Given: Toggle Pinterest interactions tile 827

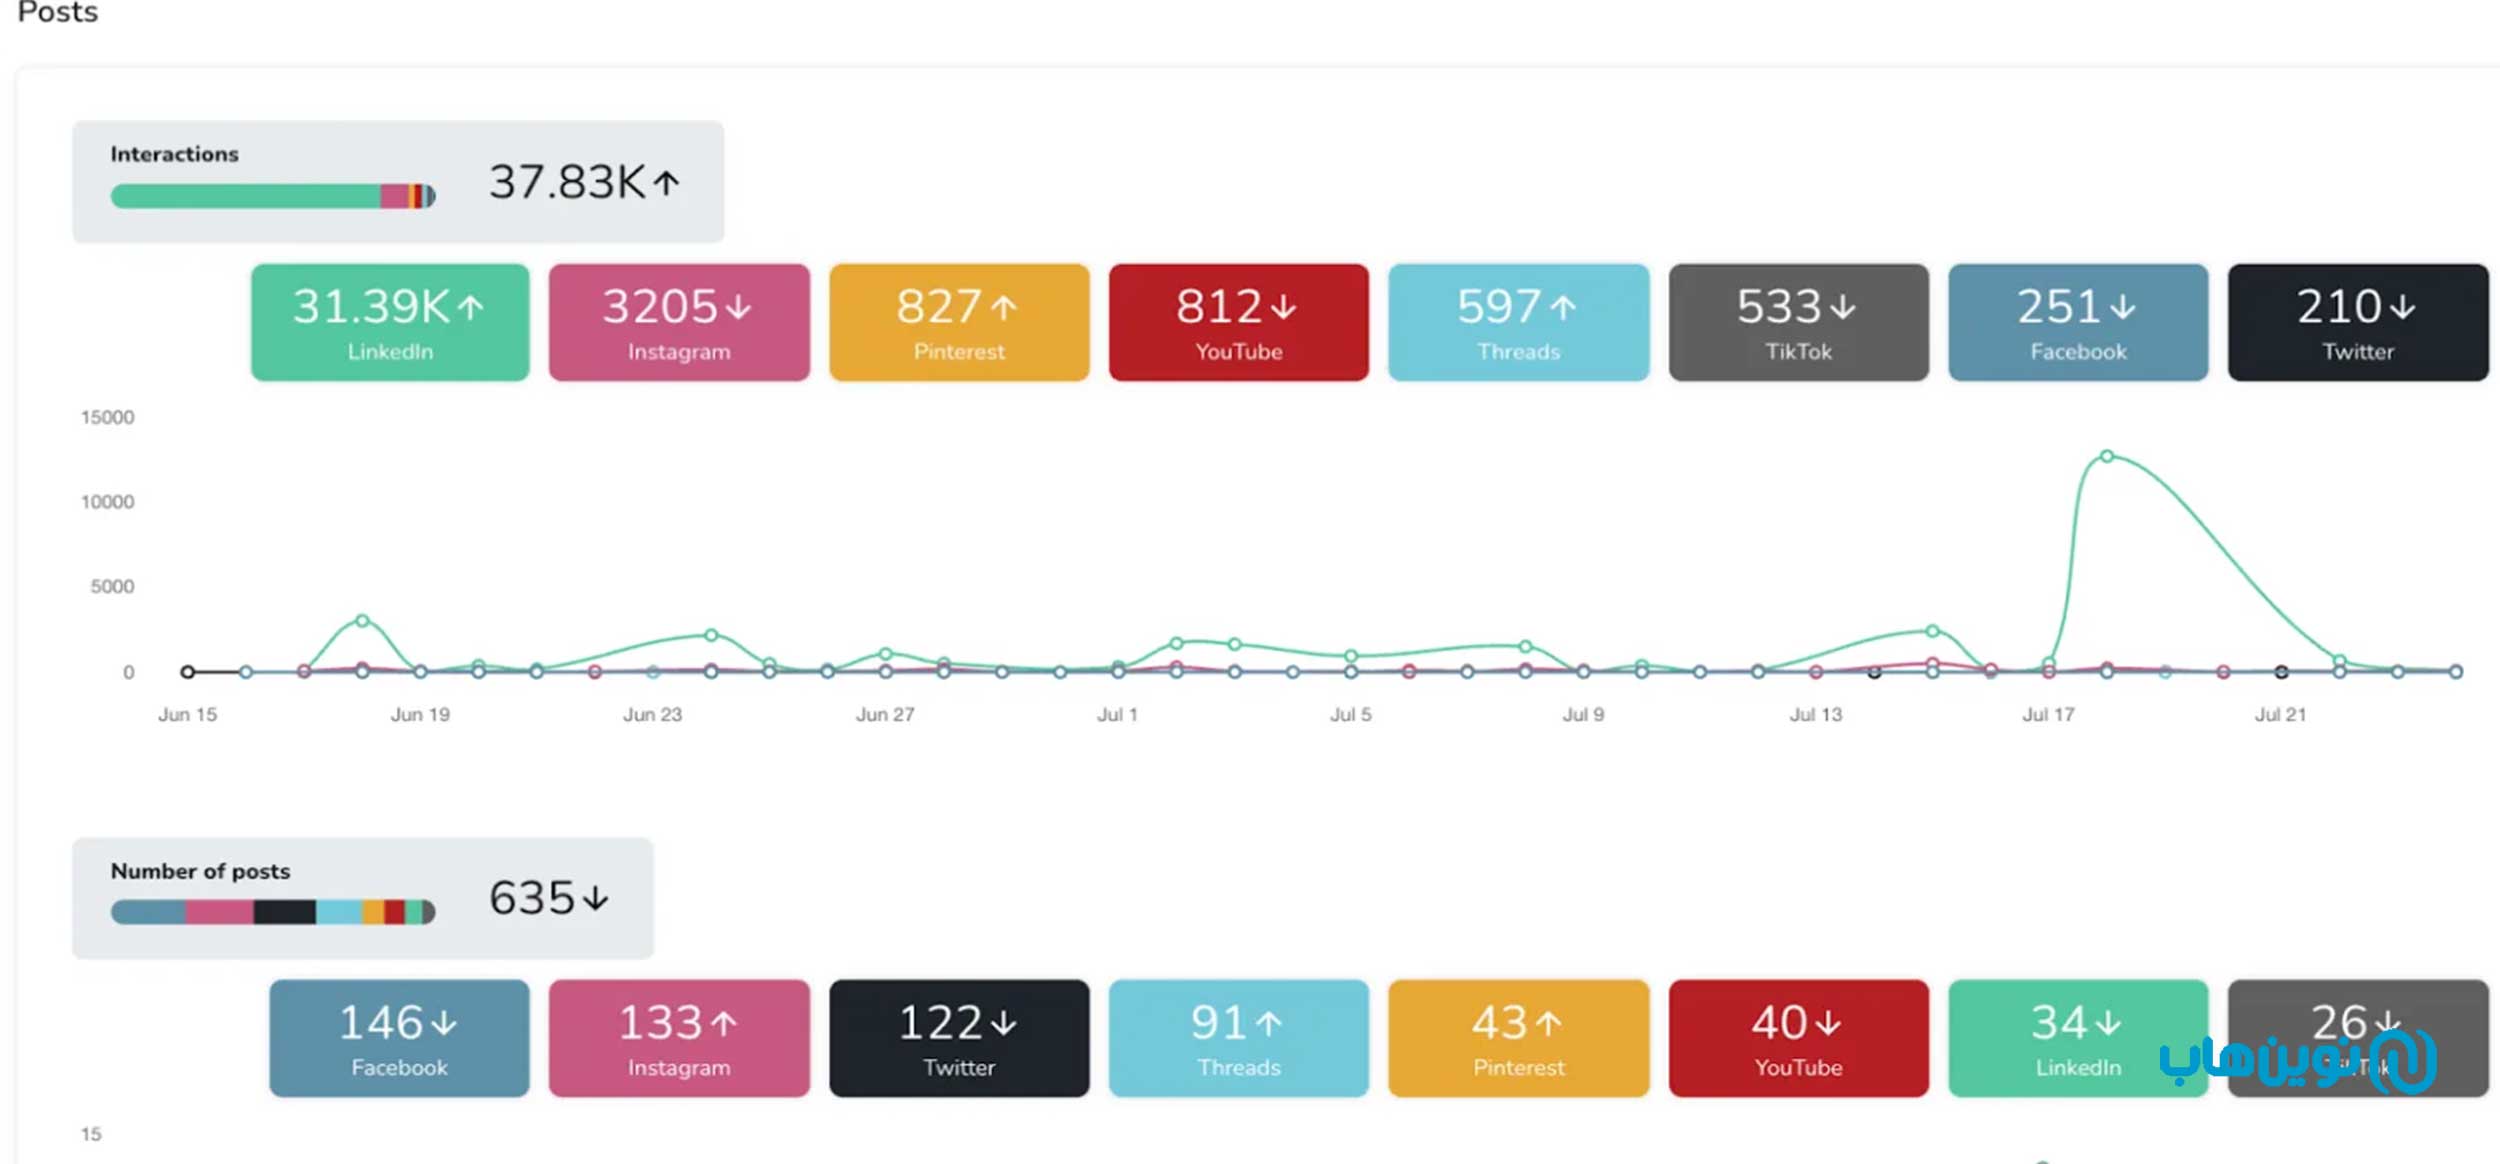Looking at the screenshot, I should [x=958, y=322].
